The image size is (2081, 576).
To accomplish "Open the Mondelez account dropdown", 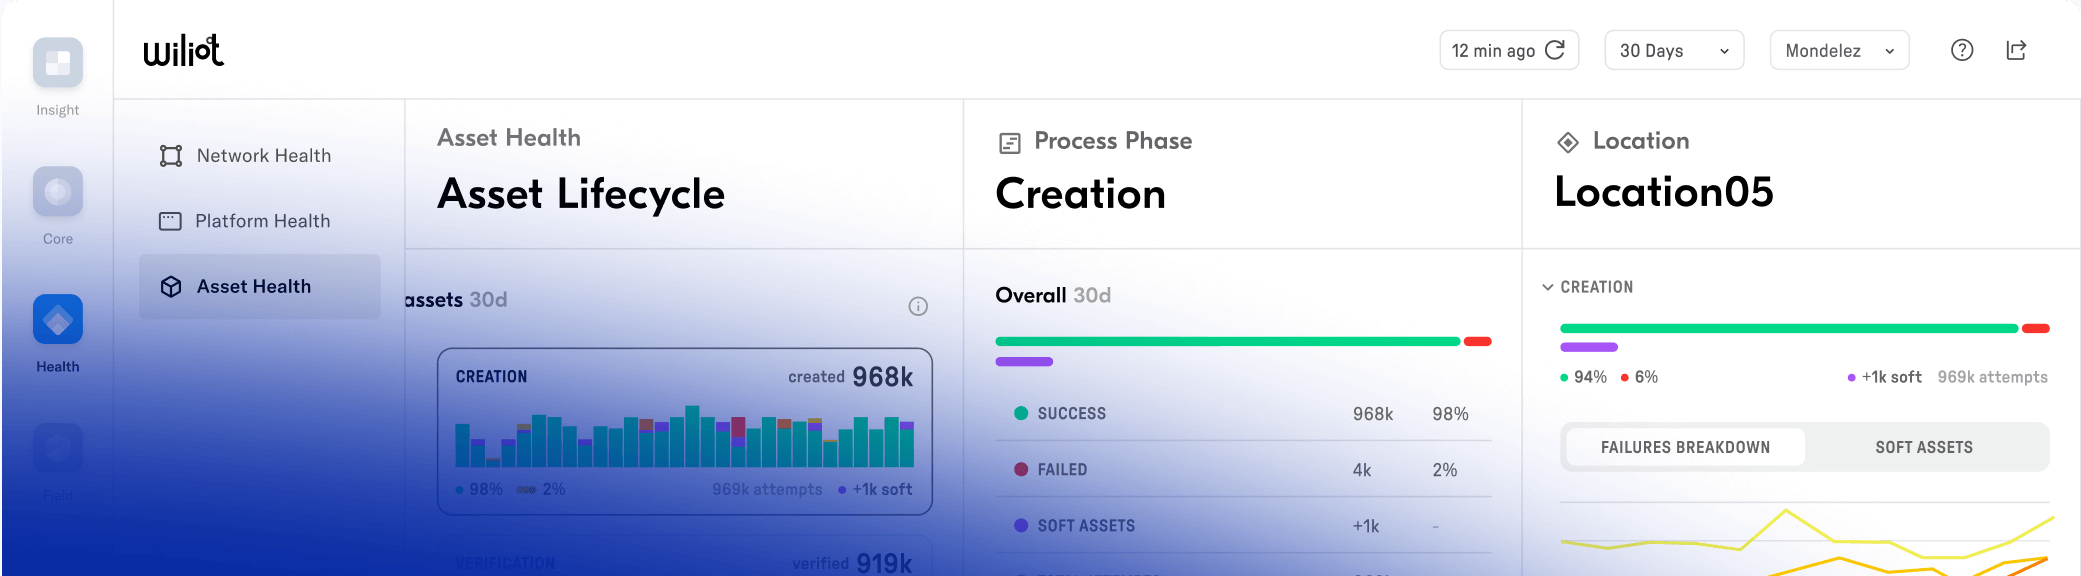I will pos(1840,50).
